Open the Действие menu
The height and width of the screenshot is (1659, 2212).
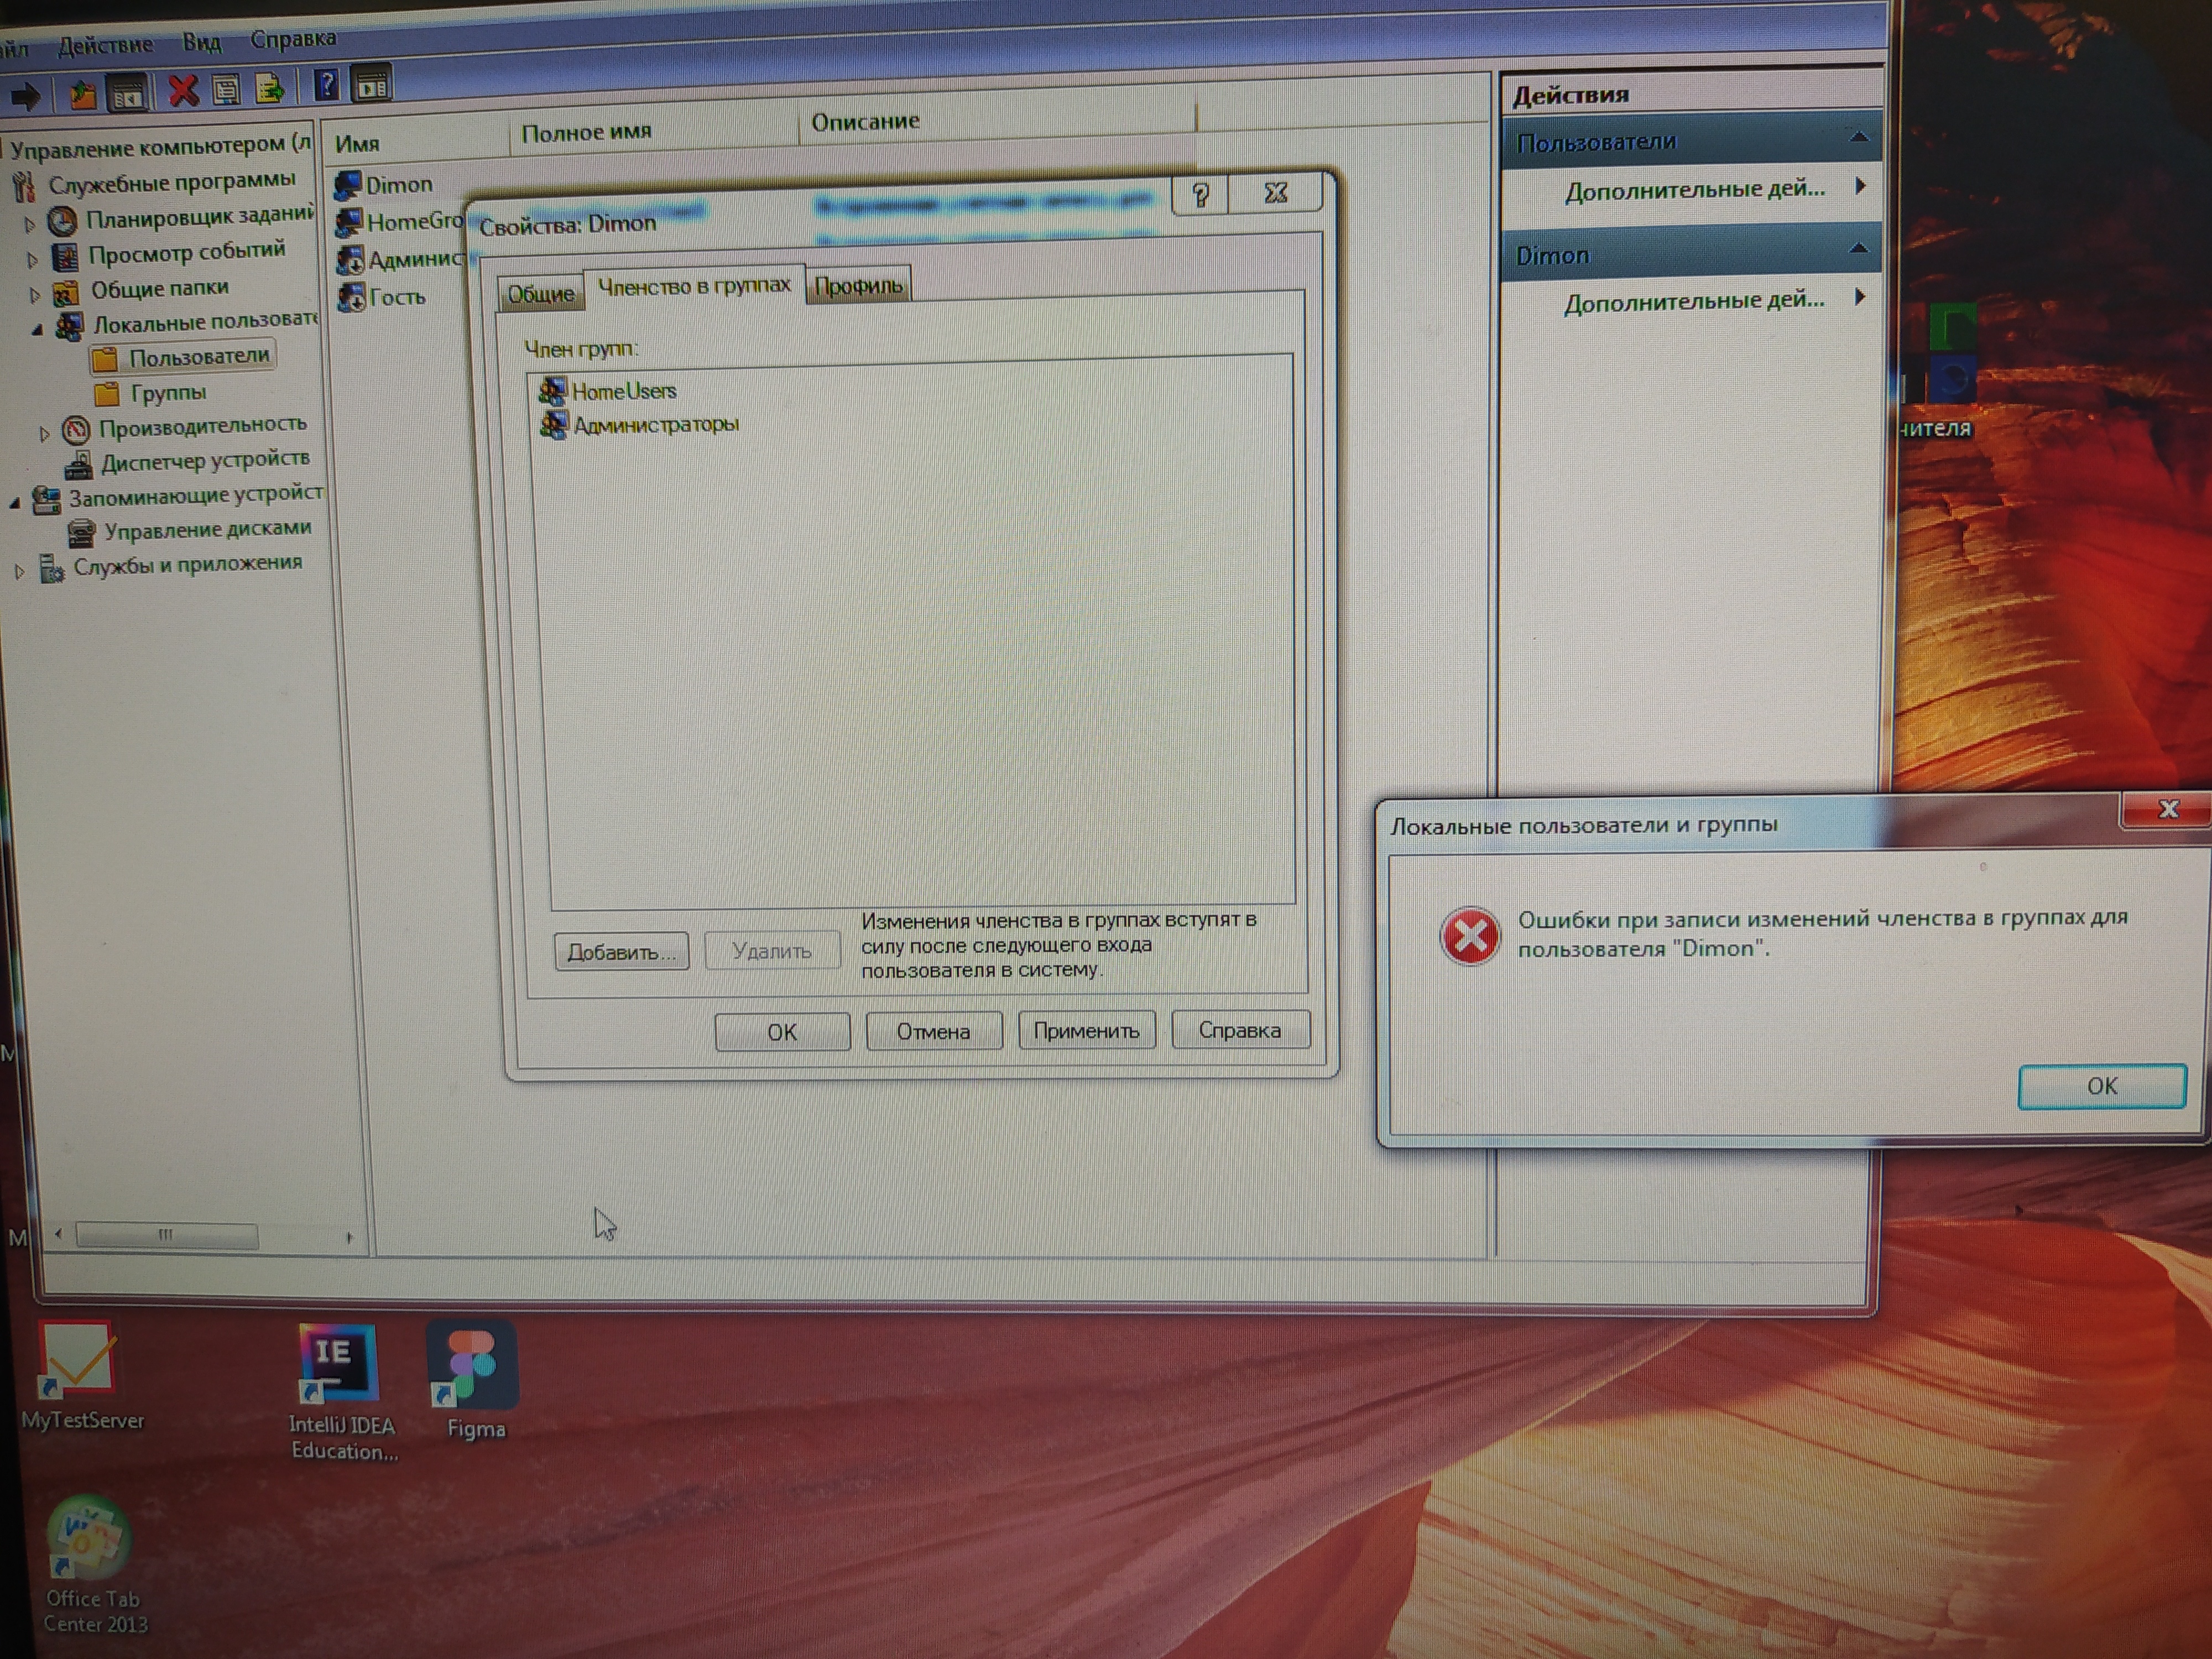coord(105,45)
